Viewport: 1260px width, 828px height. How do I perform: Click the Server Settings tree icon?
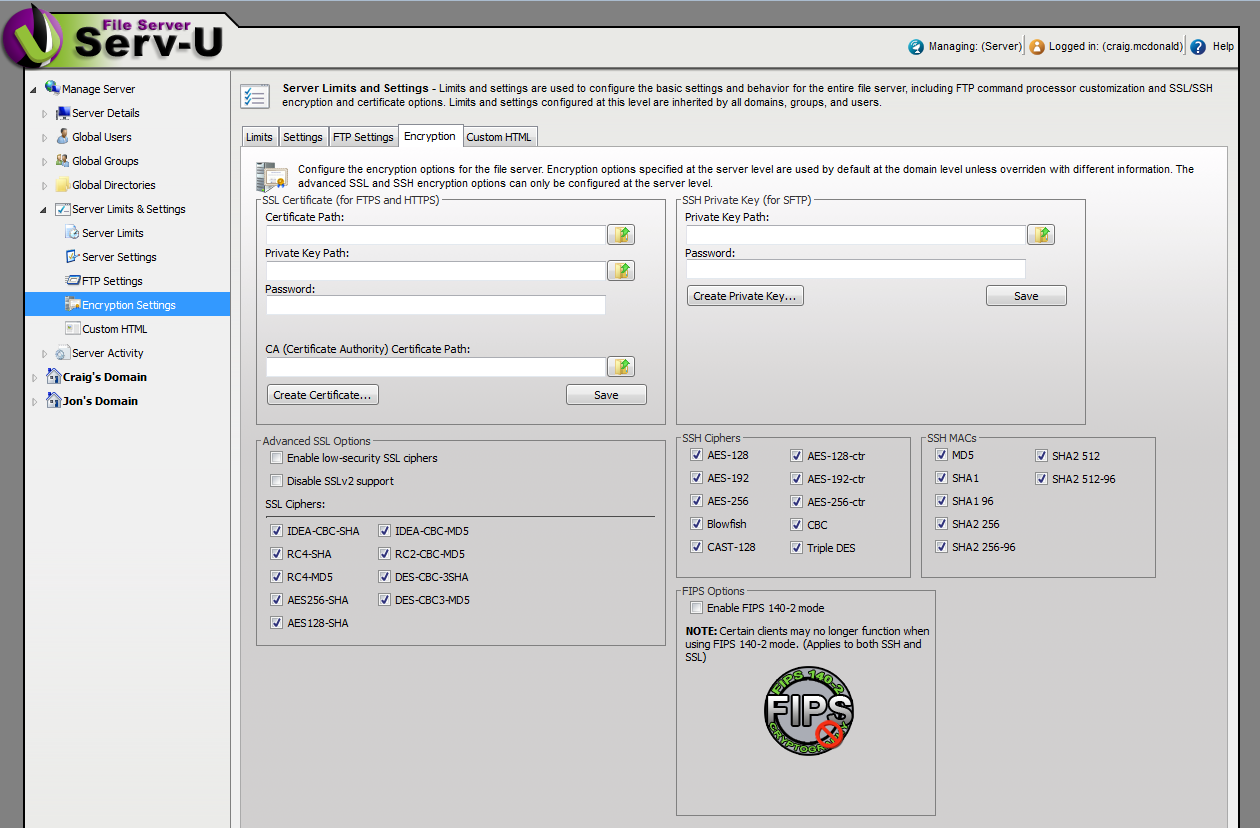tap(72, 257)
